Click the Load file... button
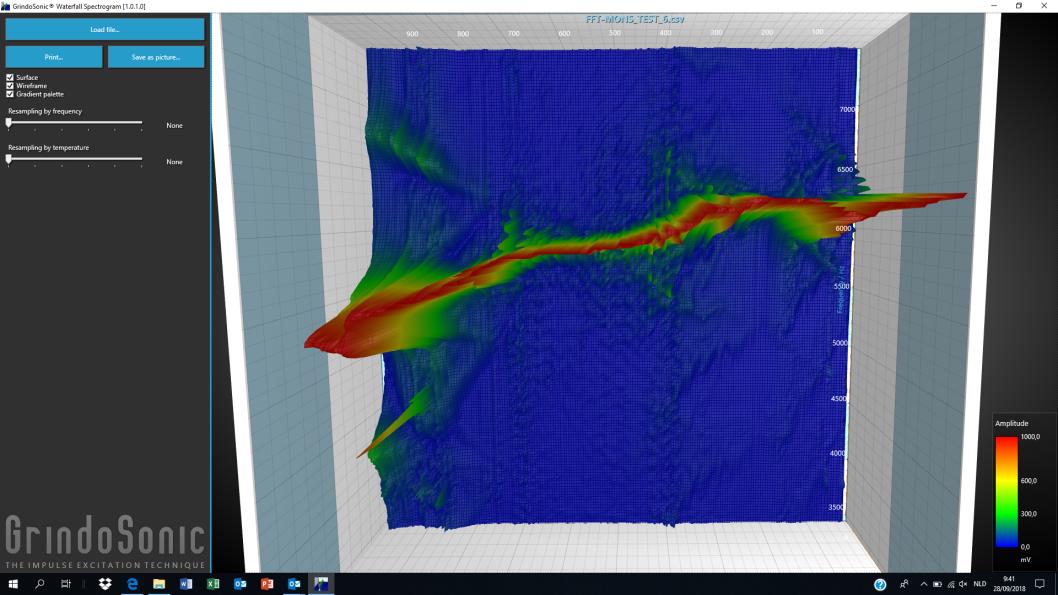The width and height of the screenshot is (1058, 595). tap(105, 29)
